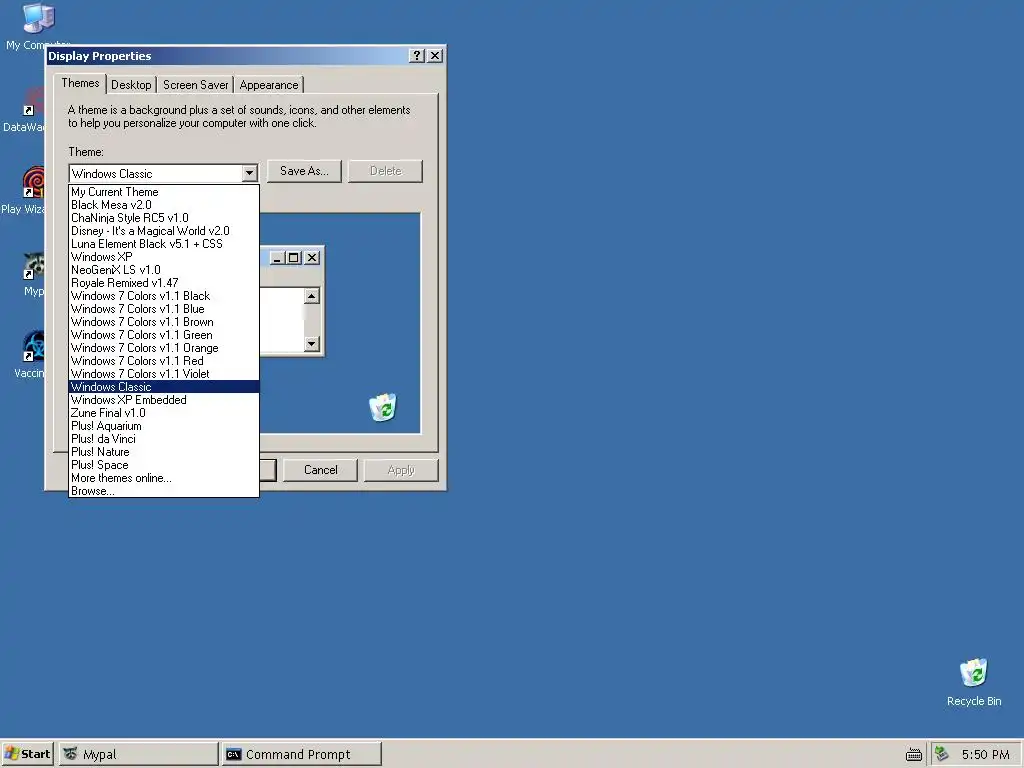
Task: Click the Cancel button
Action: [x=321, y=470]
